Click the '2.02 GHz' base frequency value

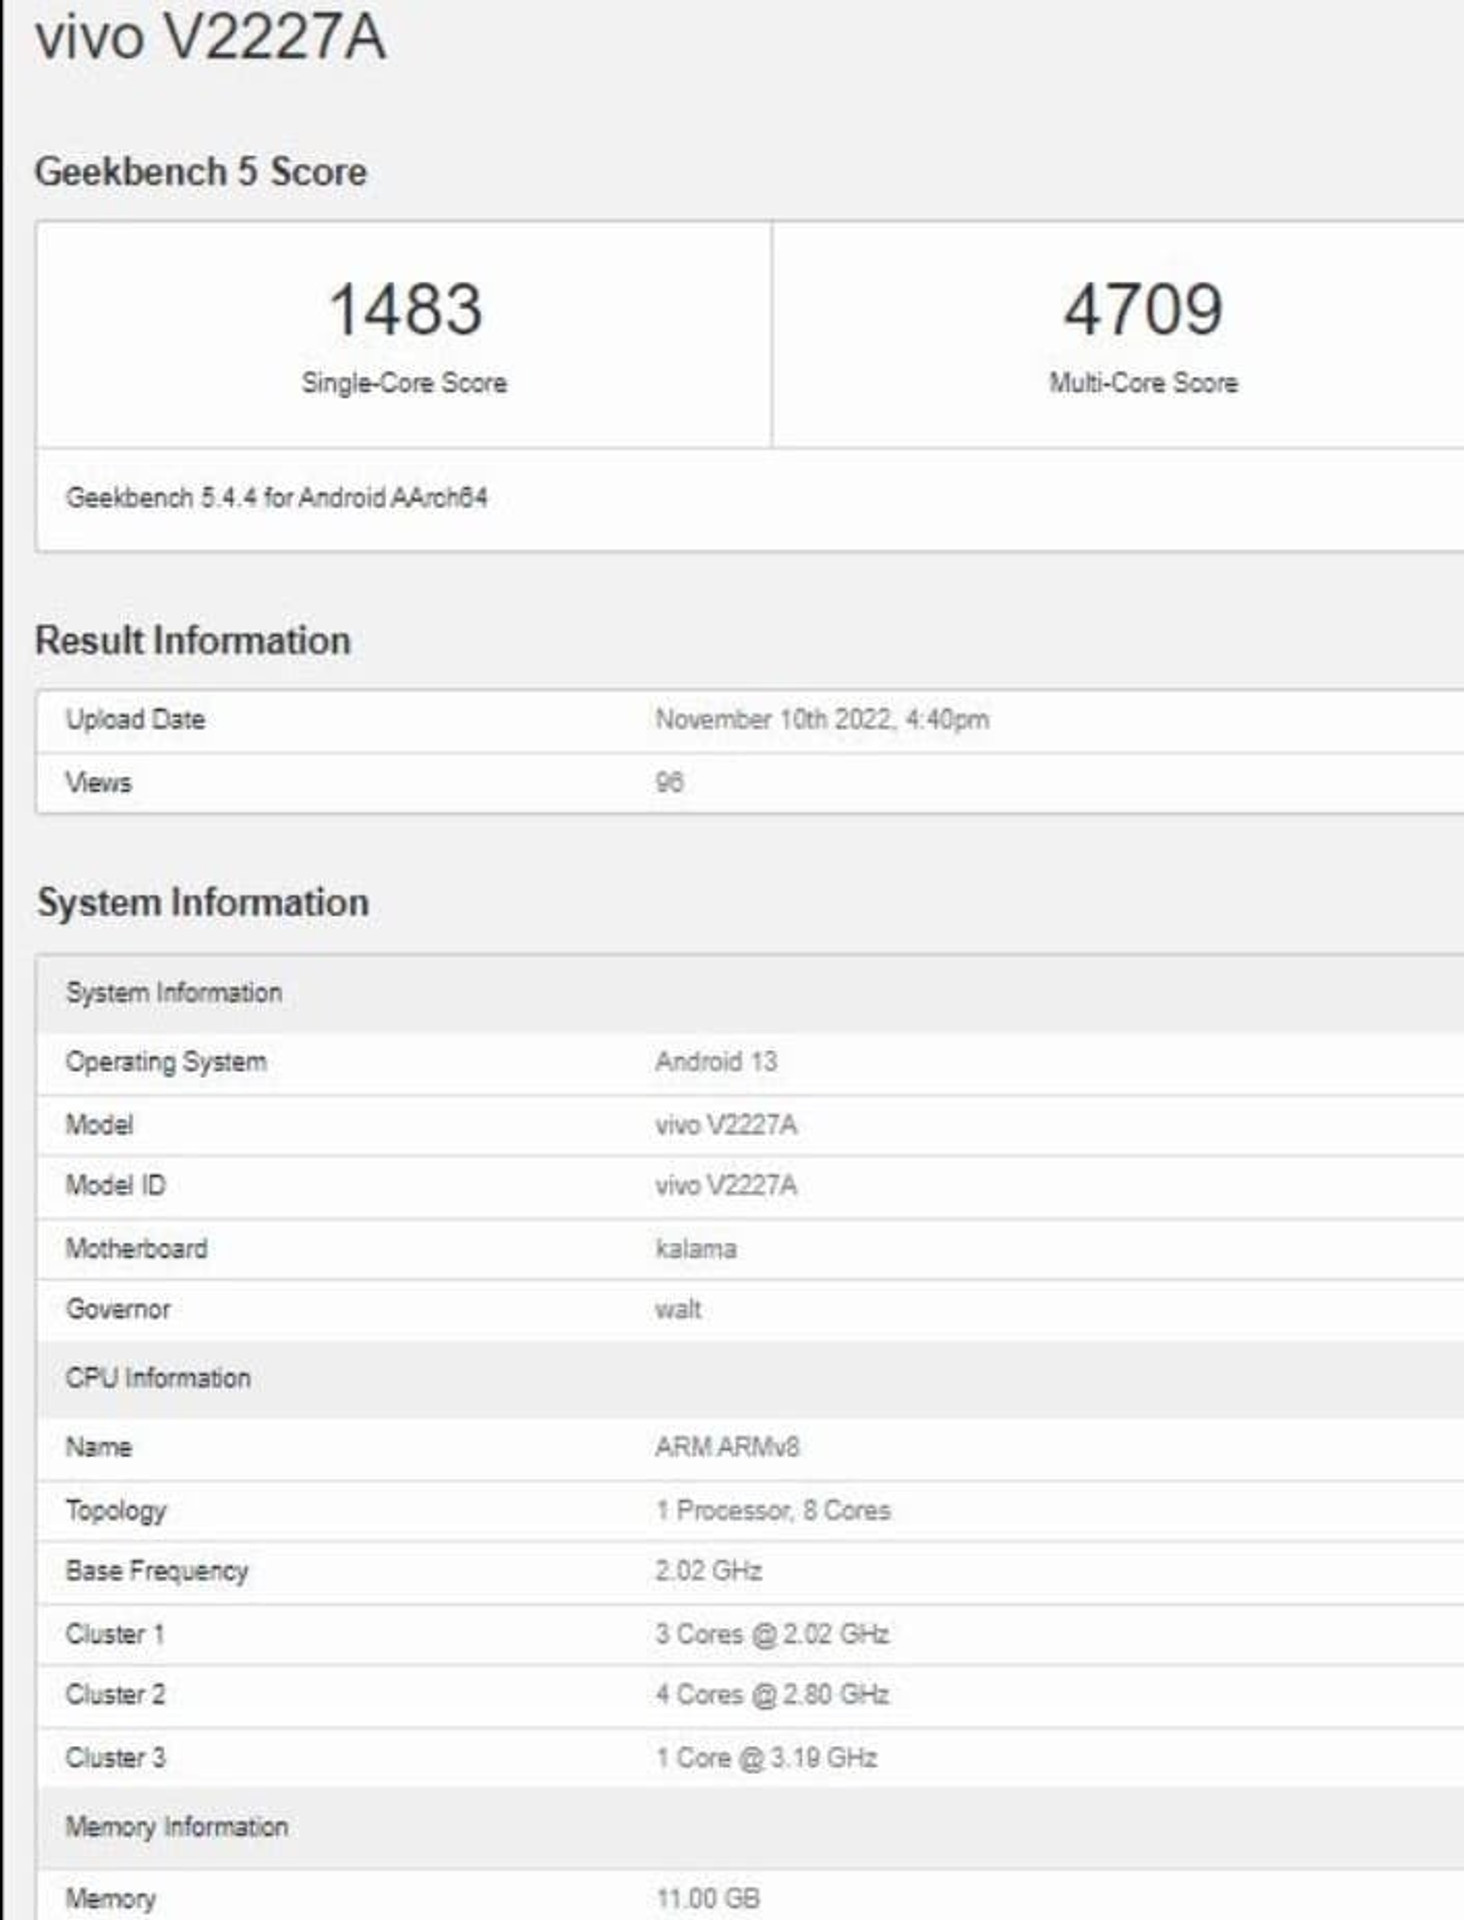pos(709,1570)
